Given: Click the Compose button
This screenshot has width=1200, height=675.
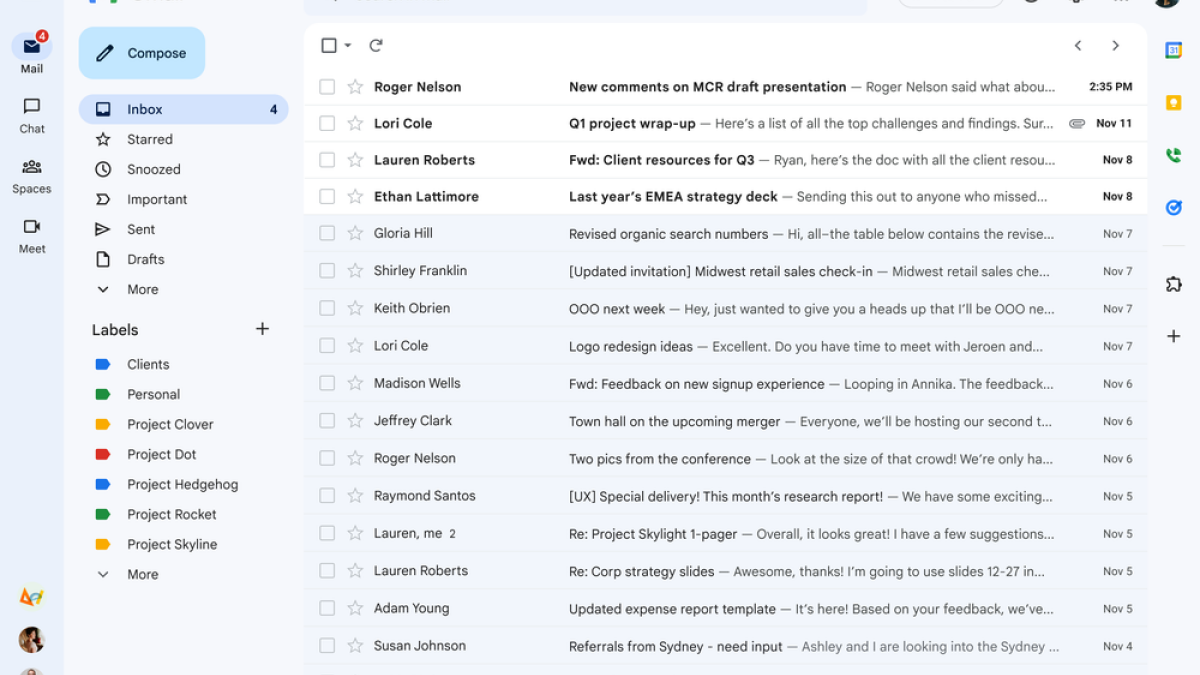Looking at the screenshot, I should [x=142, y=53].
